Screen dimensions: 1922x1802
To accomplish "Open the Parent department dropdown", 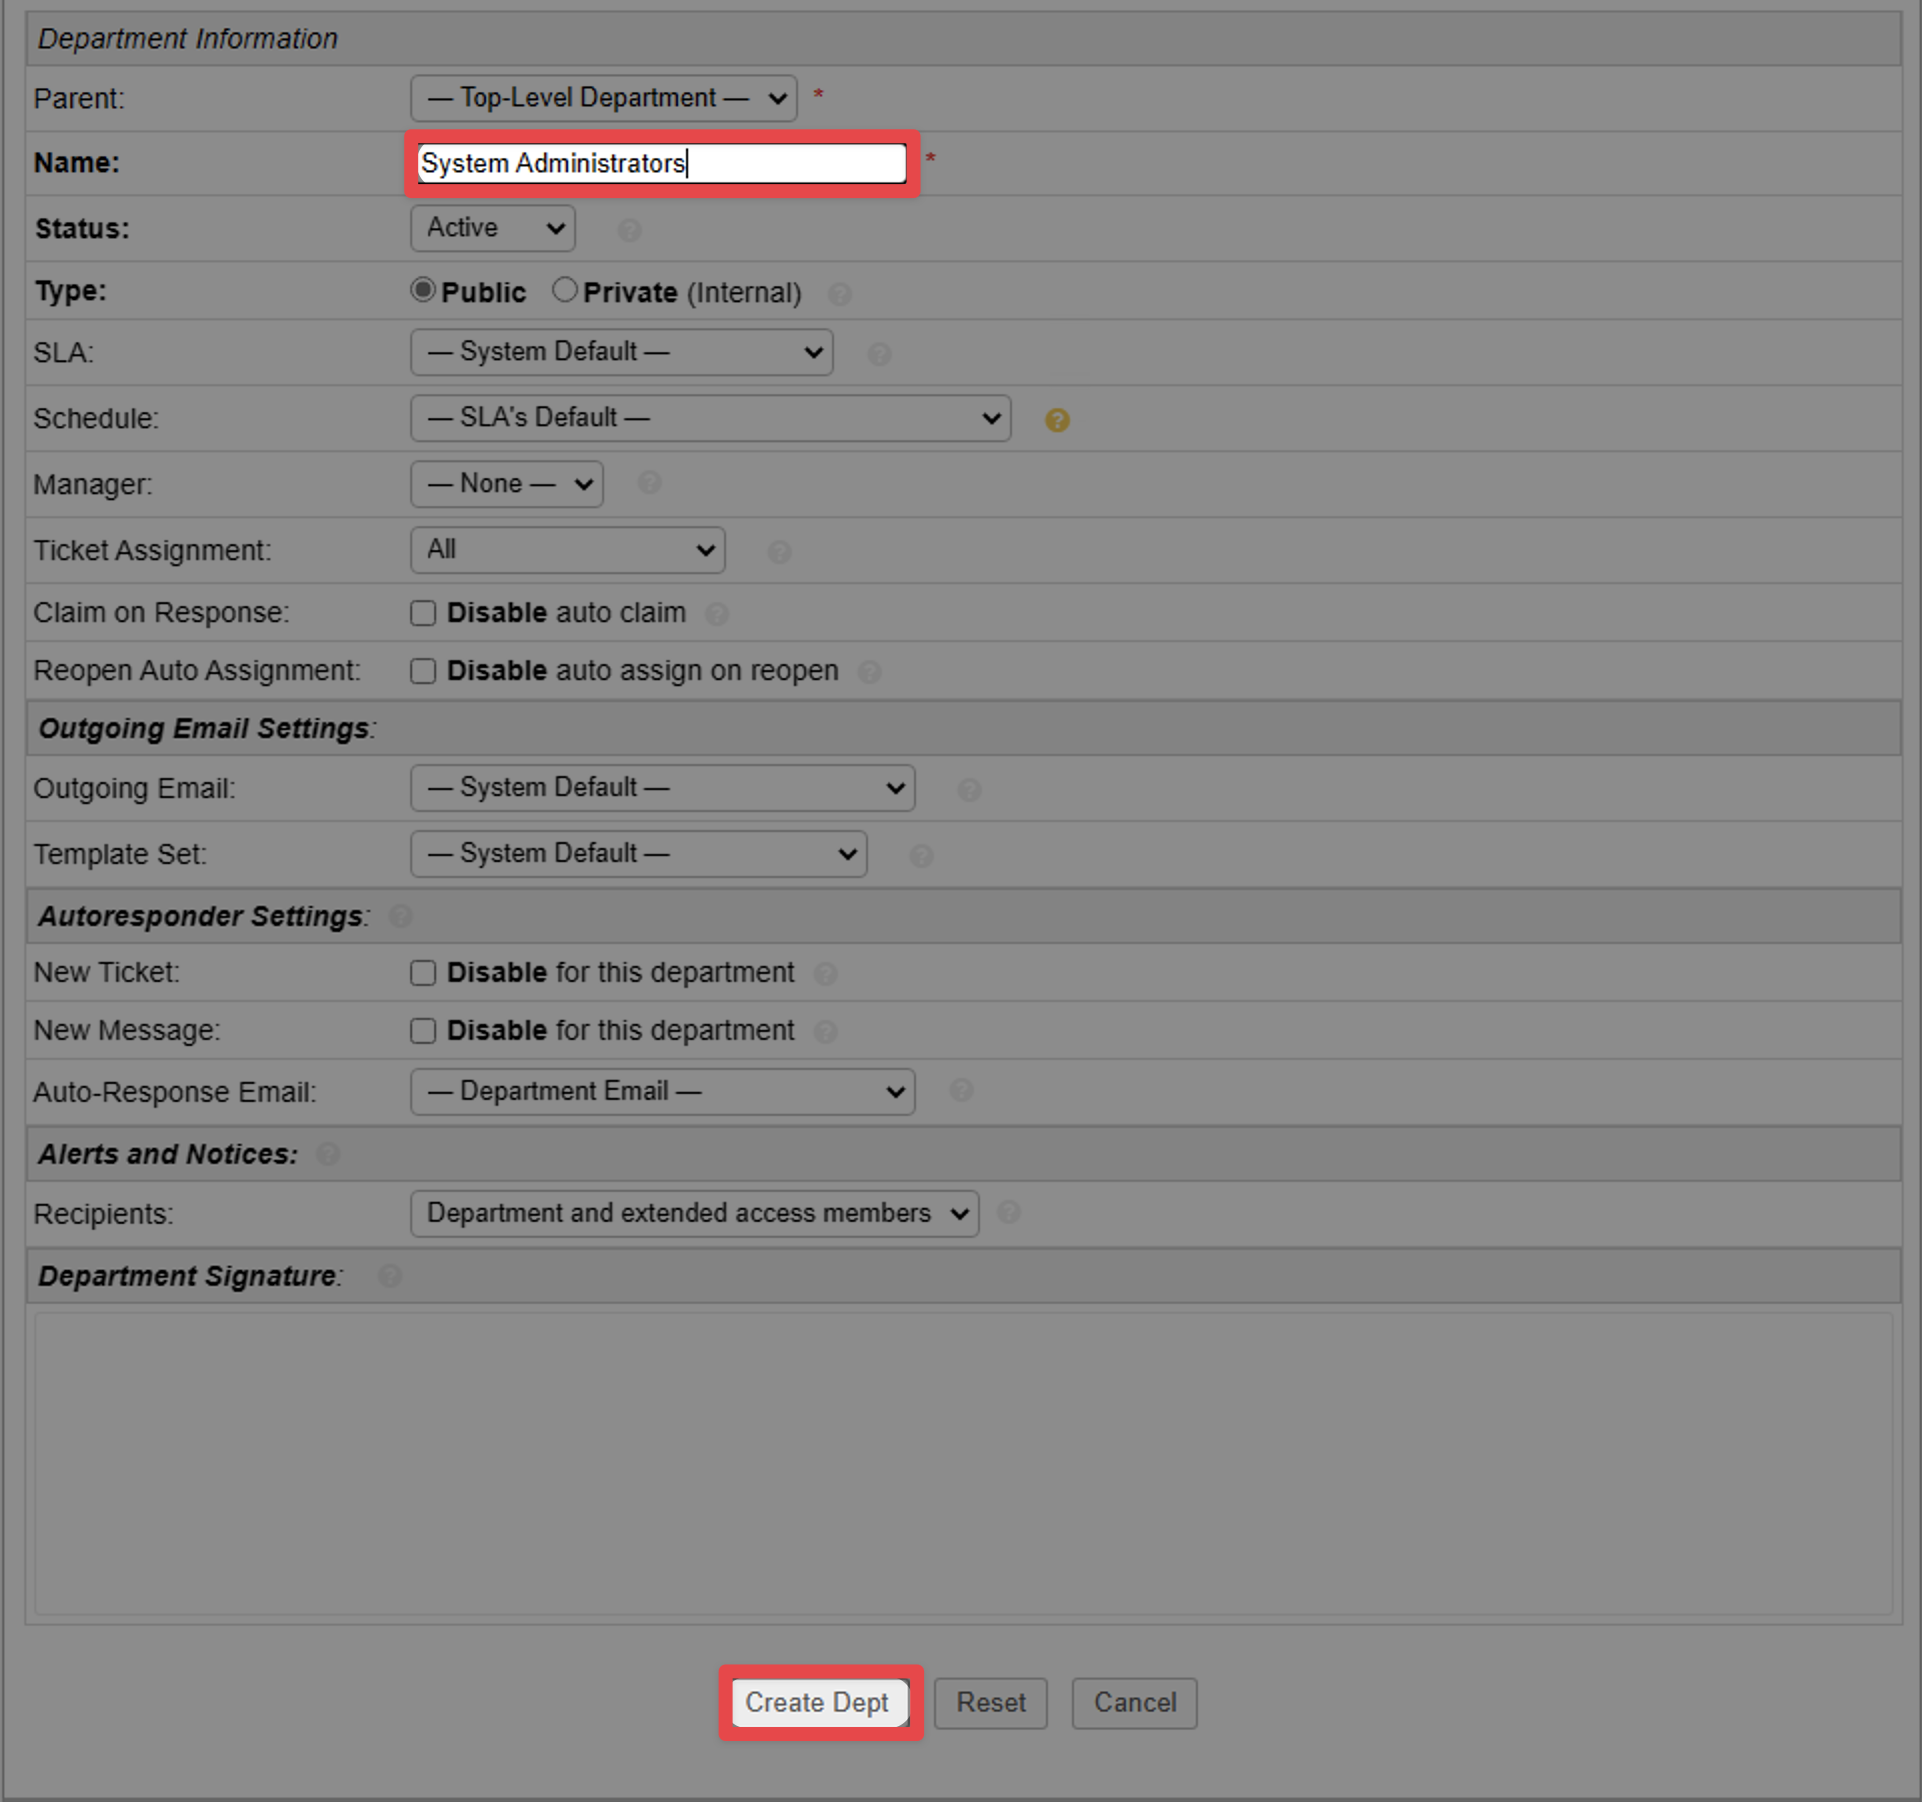I will point(602,98).
